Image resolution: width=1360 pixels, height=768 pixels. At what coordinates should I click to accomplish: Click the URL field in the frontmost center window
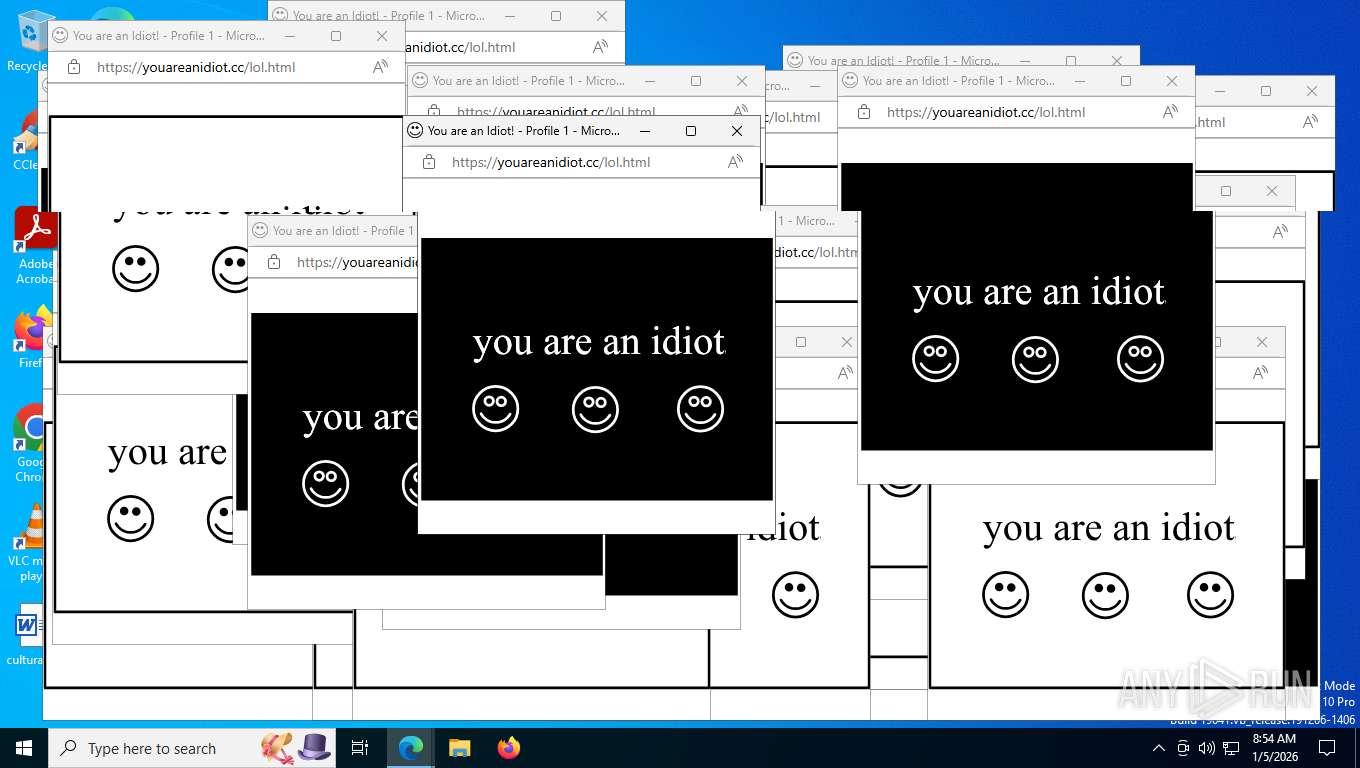(x=551, y=162)
